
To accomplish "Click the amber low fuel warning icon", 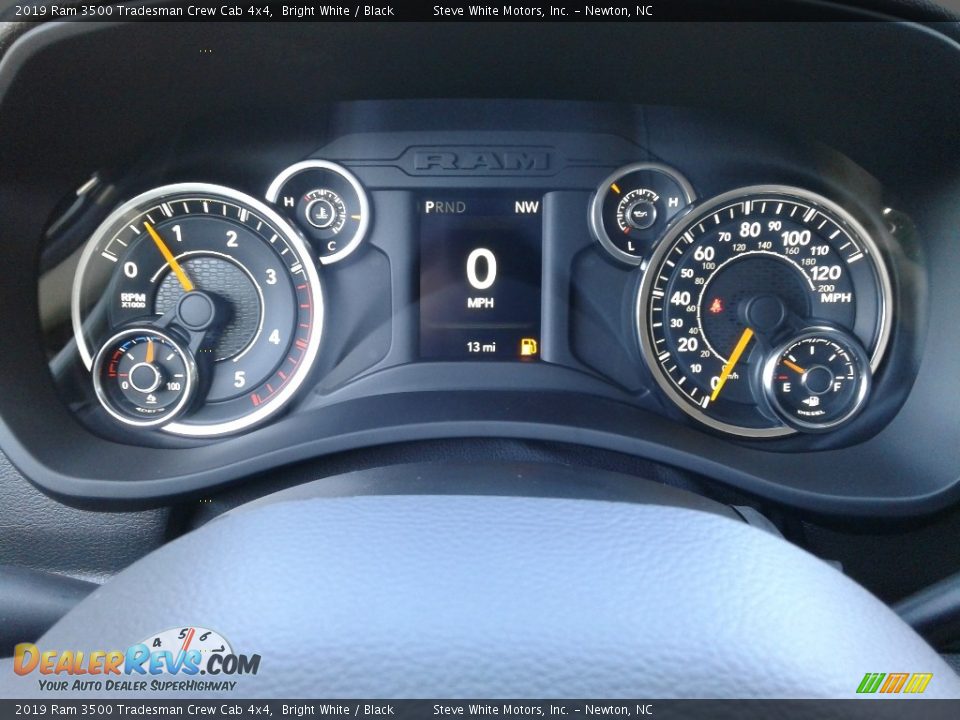I will coord(528,347).
